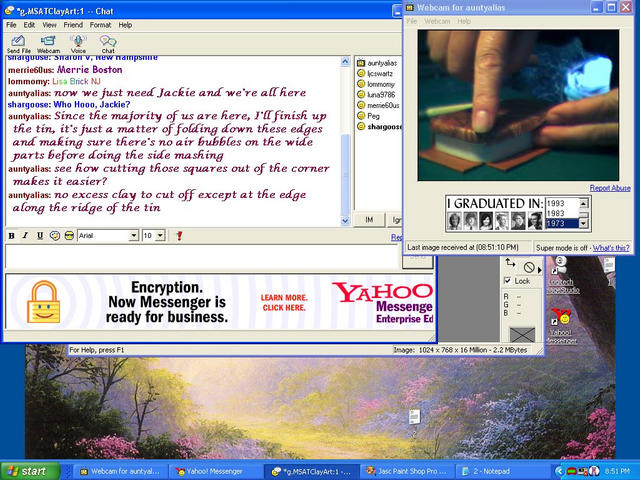Select 1983 in graduation year list
This screenshot has width=640, height=480.
pos(562,213)
